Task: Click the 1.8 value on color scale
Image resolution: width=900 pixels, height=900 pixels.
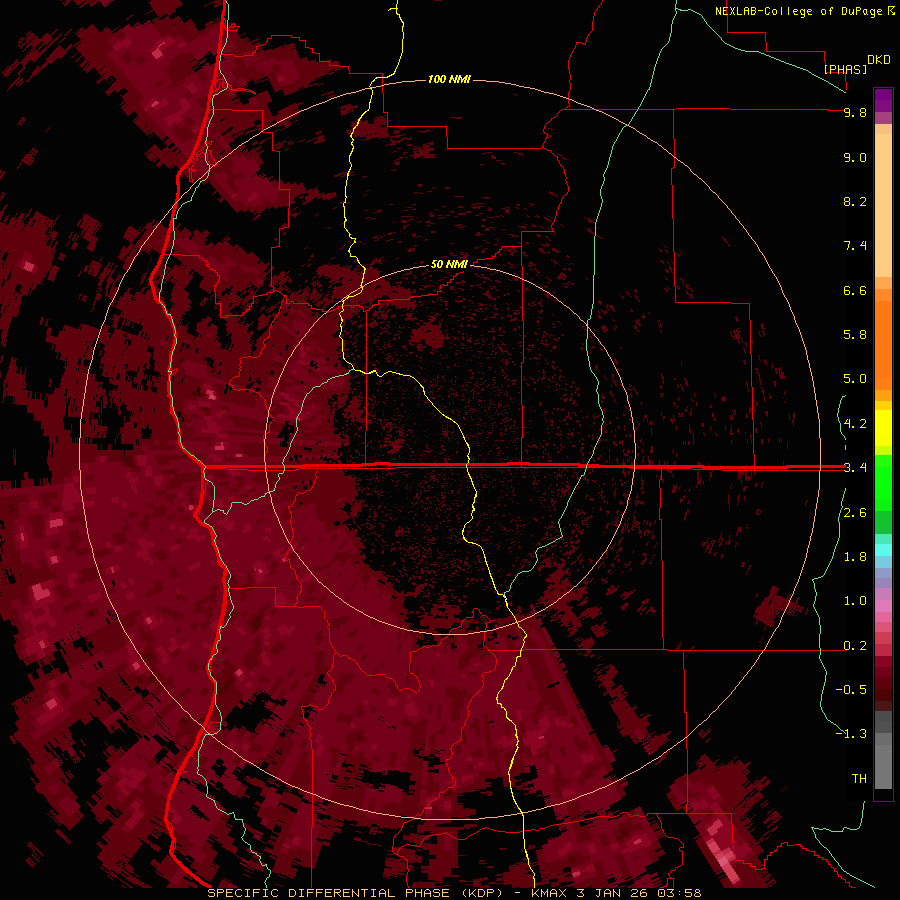Action: click(855, 557)
